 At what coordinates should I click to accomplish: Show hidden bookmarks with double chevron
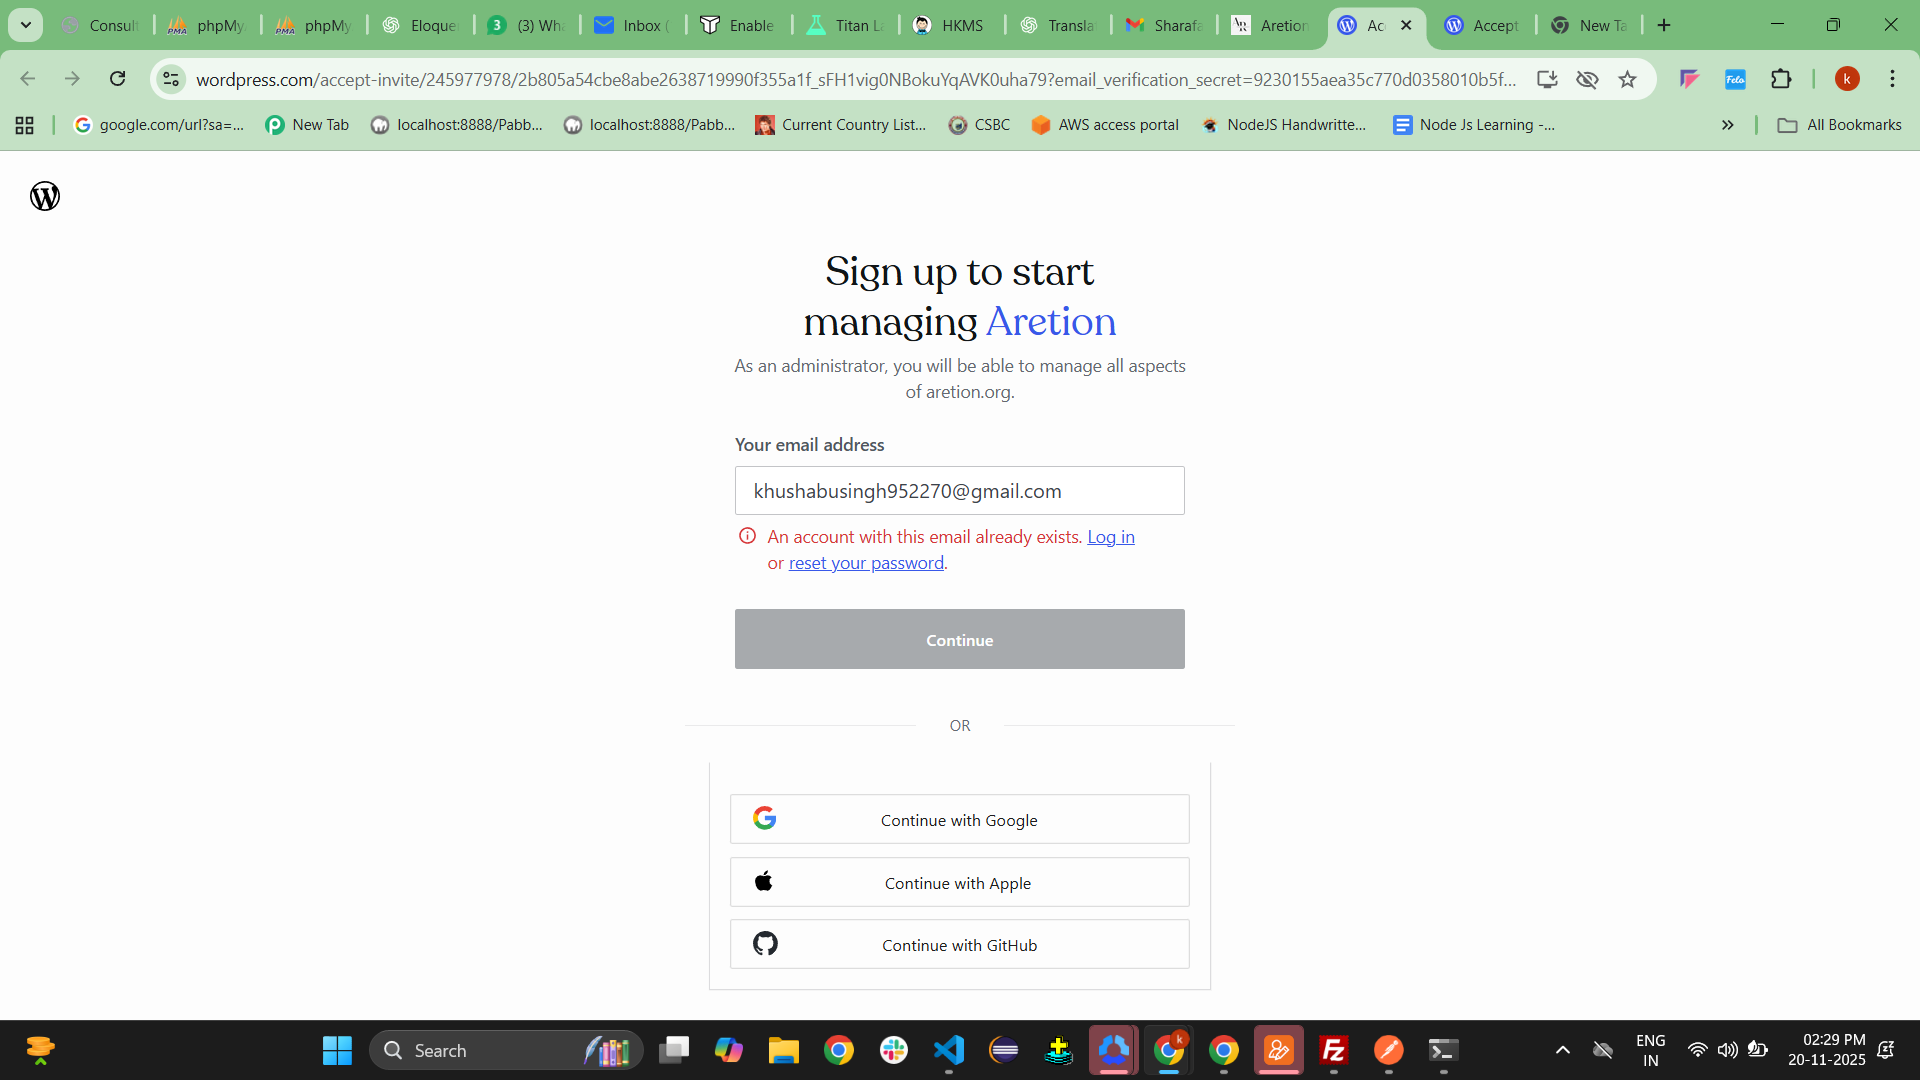[1727, 125]
